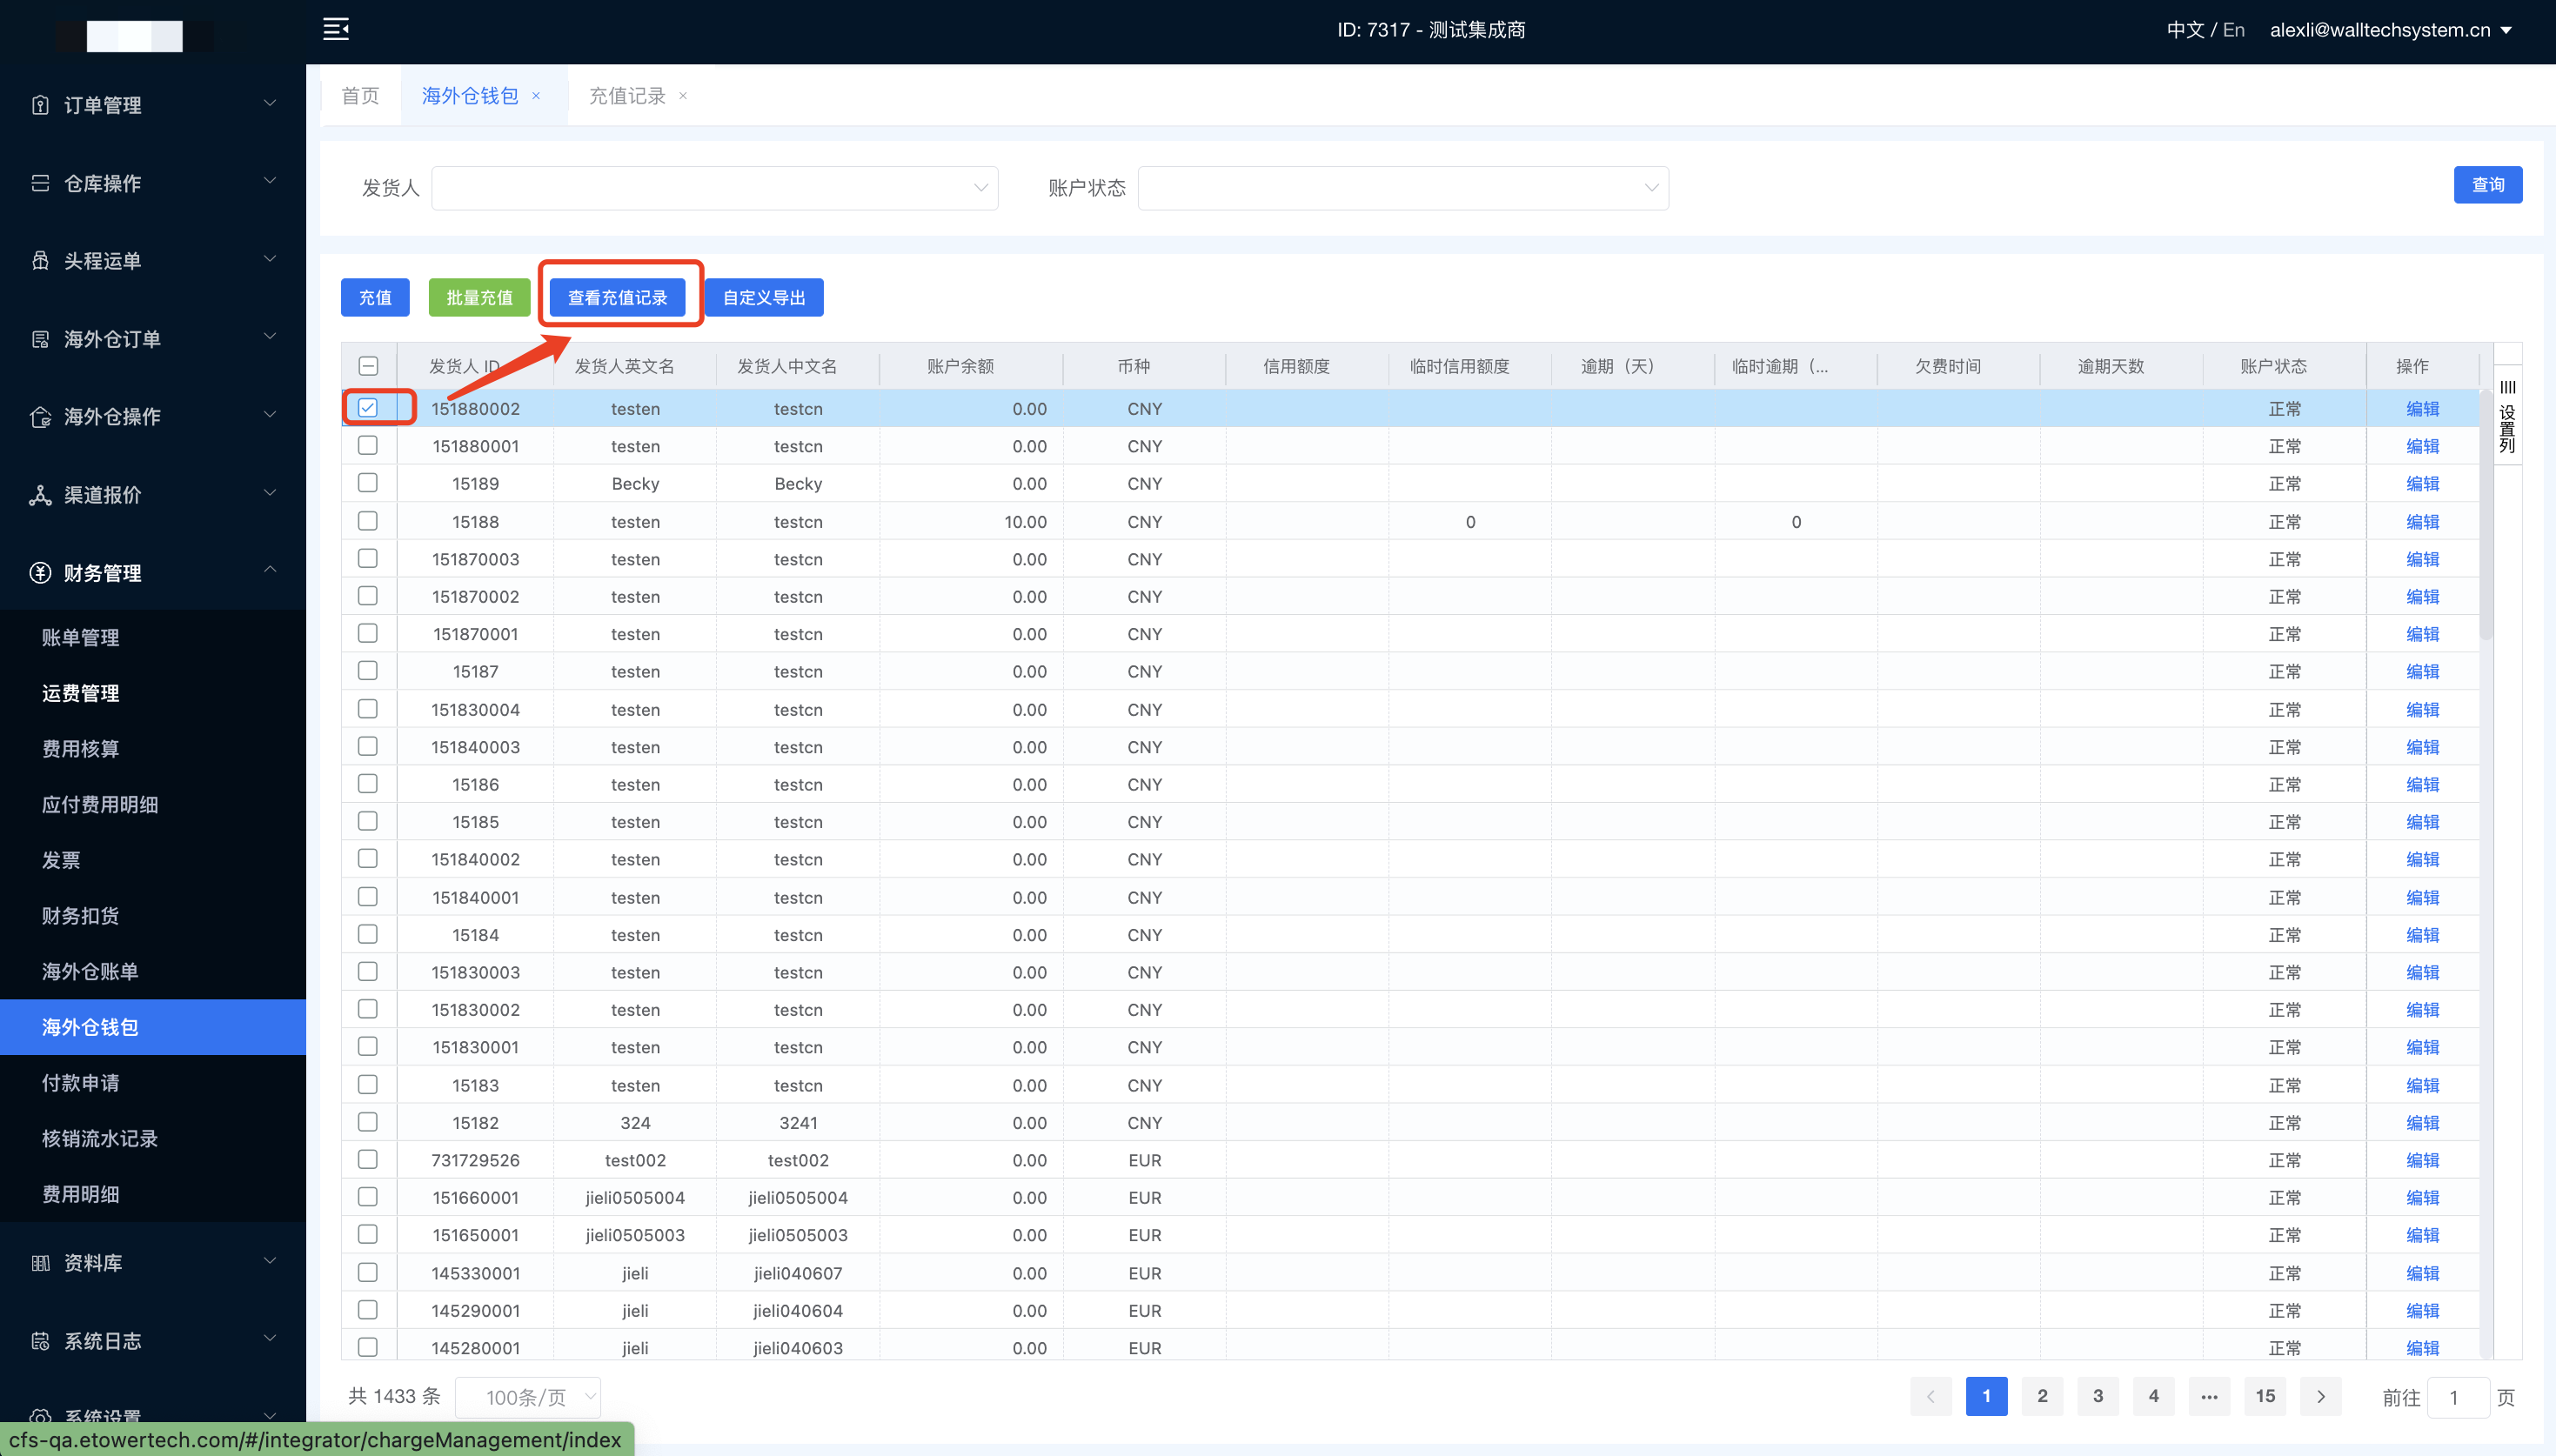Click the pagination ellipsis for more pages

2209,1397
